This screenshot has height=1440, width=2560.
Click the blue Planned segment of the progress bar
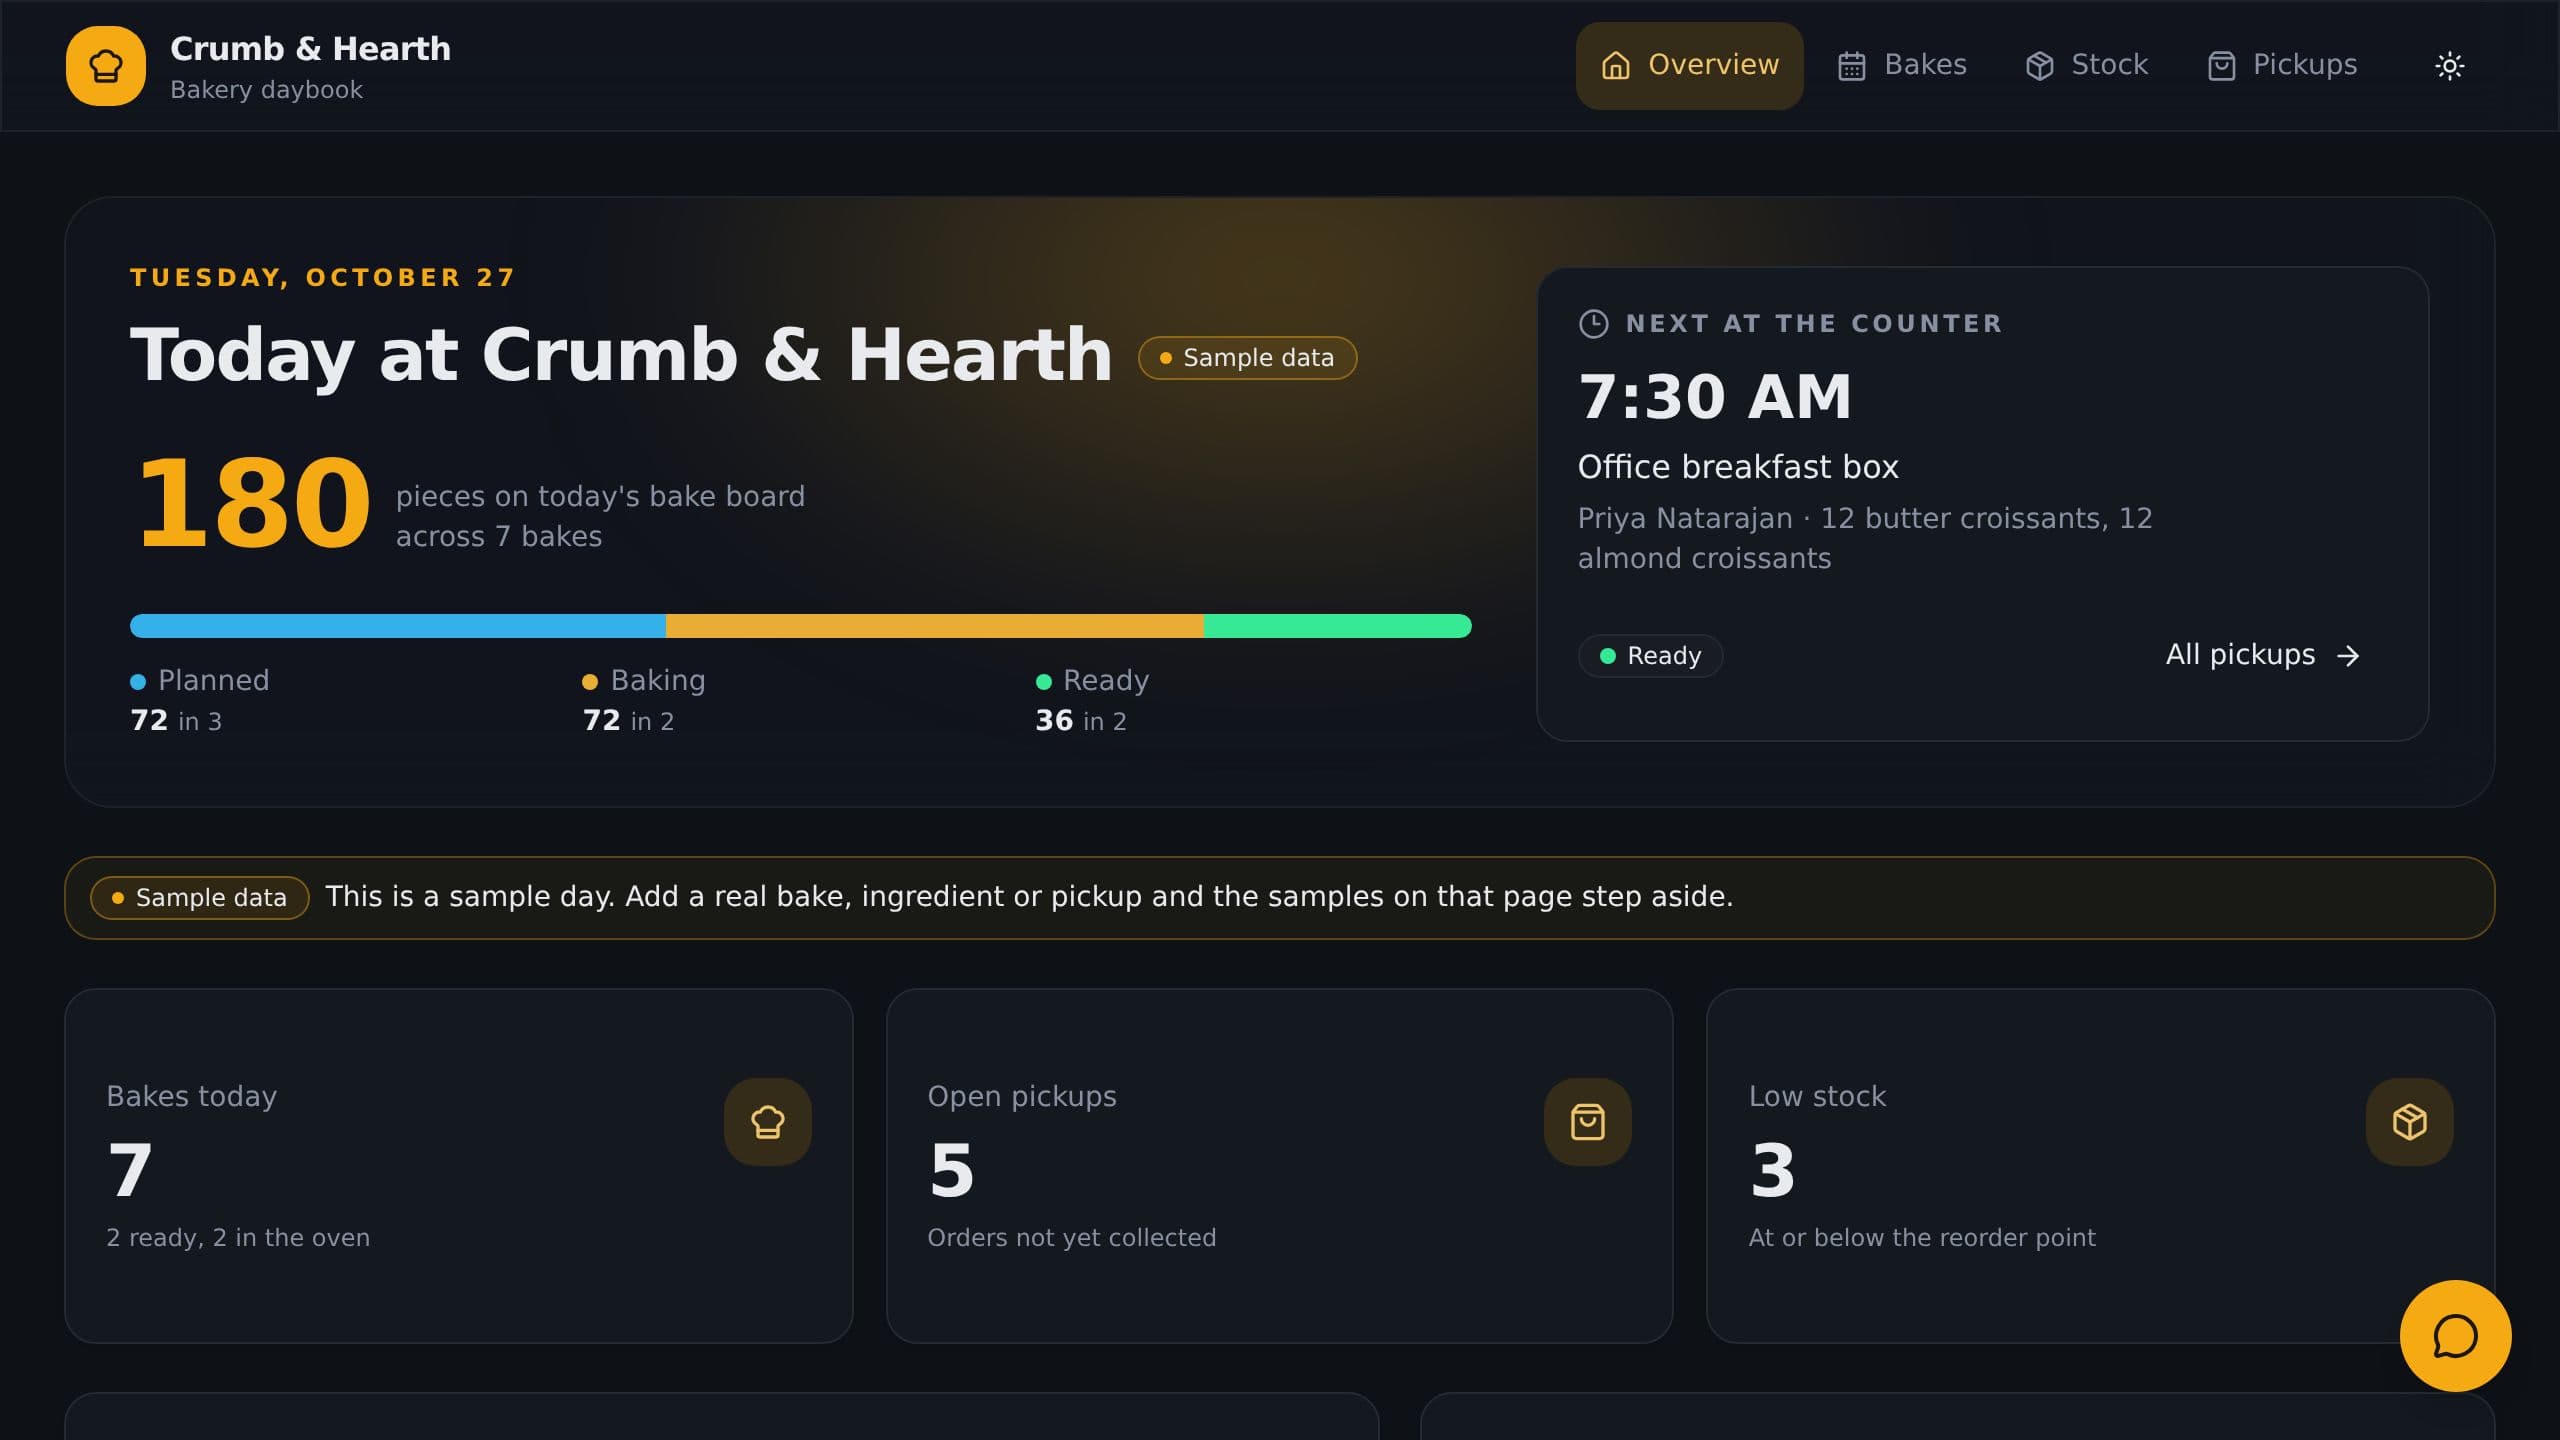coord(398,626)
